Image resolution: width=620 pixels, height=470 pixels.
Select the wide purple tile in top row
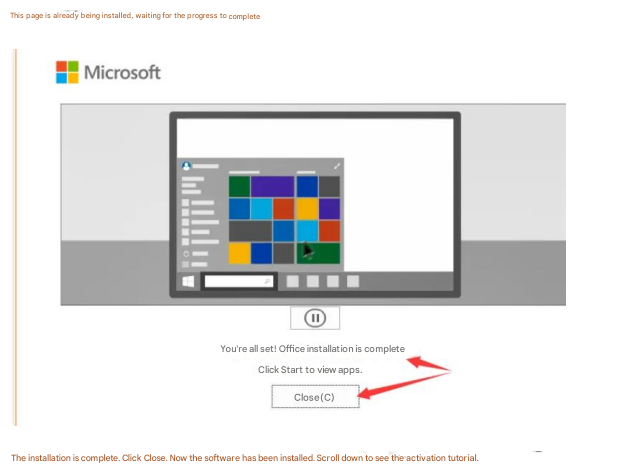(272, 187)
